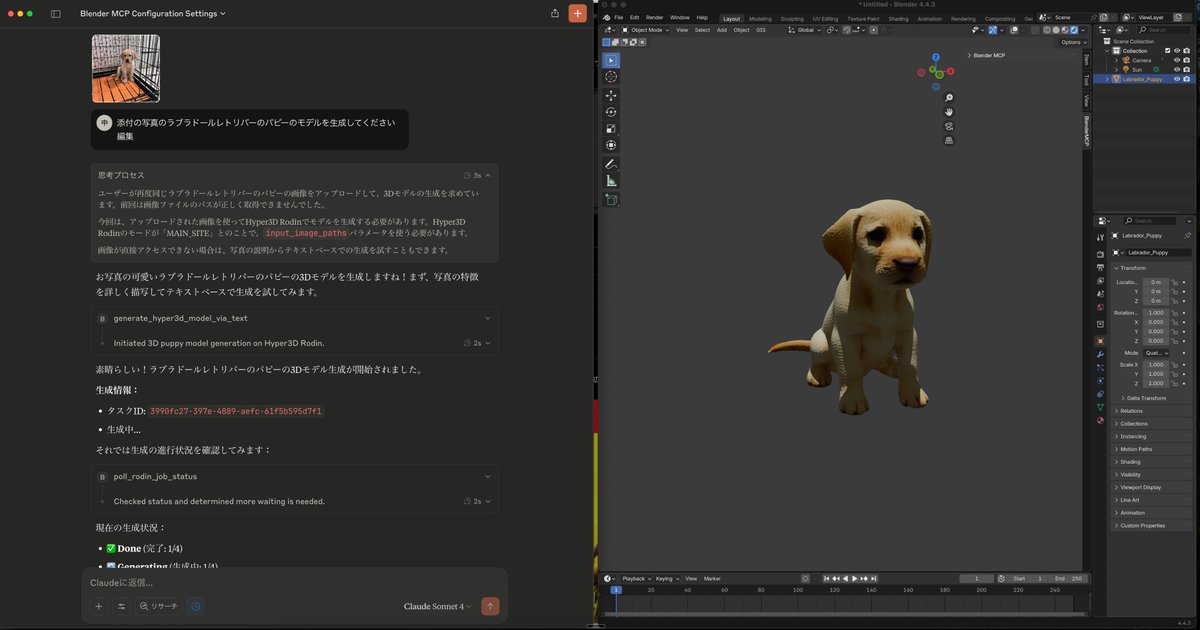Toggle Sun visibility eye in outliner
The image size is (1200, 630).
tap(1176, 69)
